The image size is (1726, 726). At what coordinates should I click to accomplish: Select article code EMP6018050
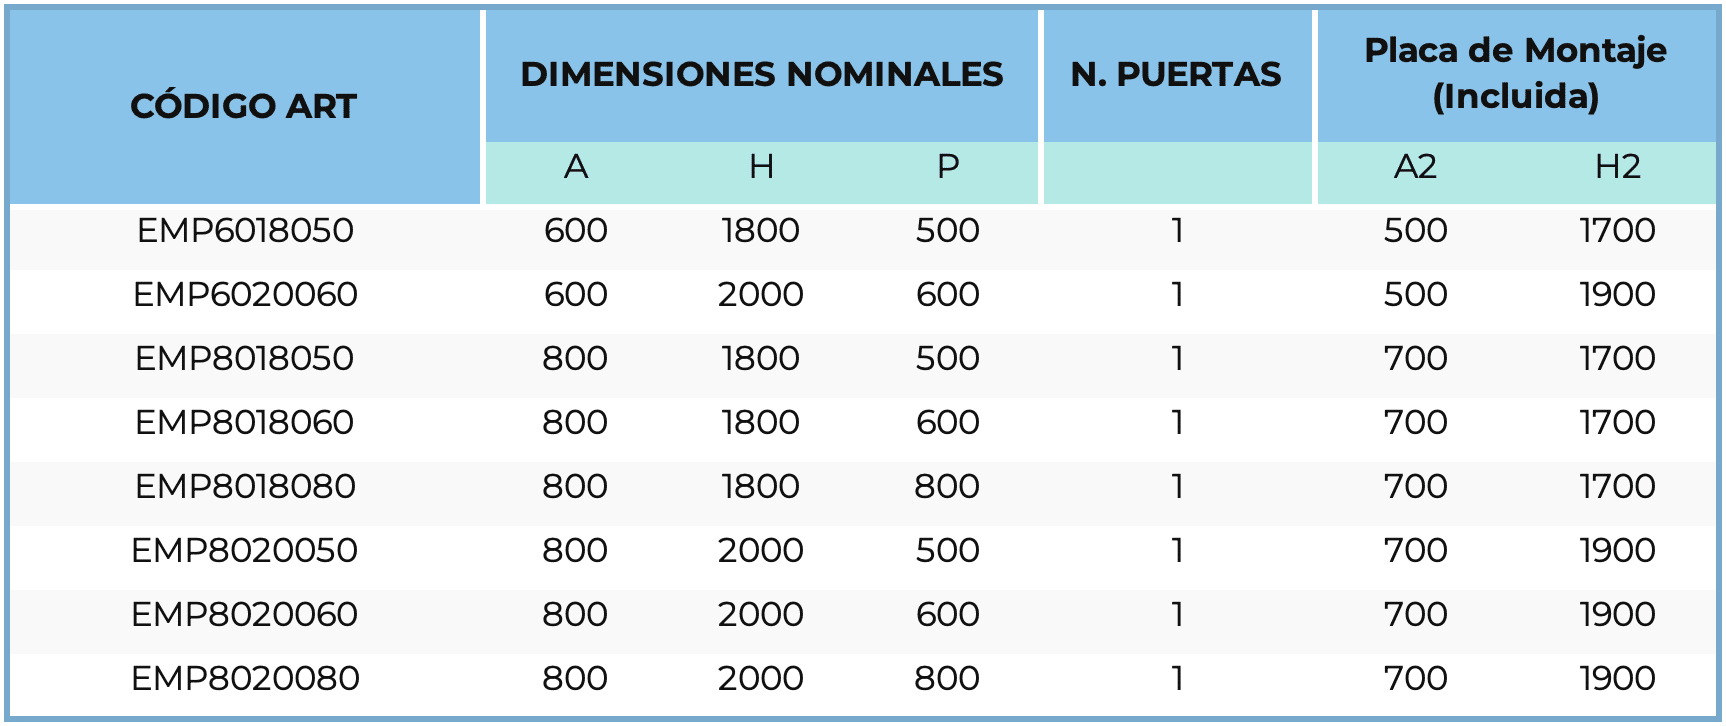tap(245, 231)
